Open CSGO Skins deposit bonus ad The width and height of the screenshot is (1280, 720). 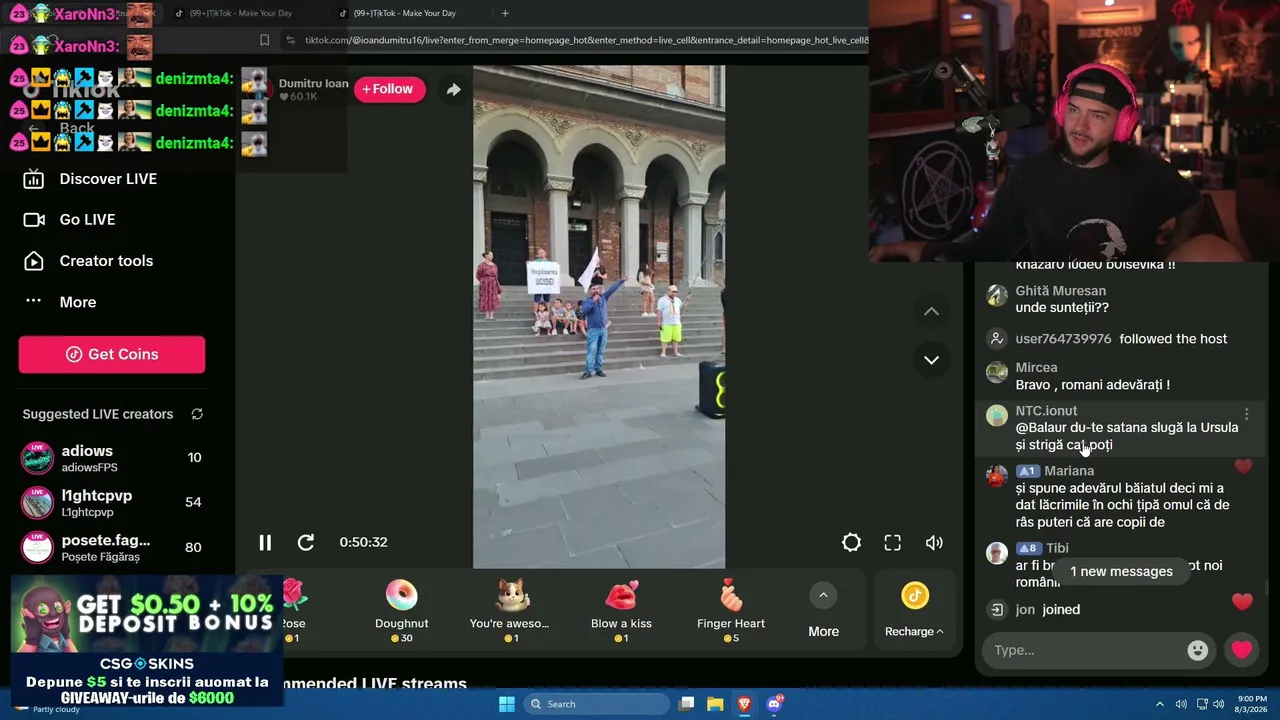point(146,642)
